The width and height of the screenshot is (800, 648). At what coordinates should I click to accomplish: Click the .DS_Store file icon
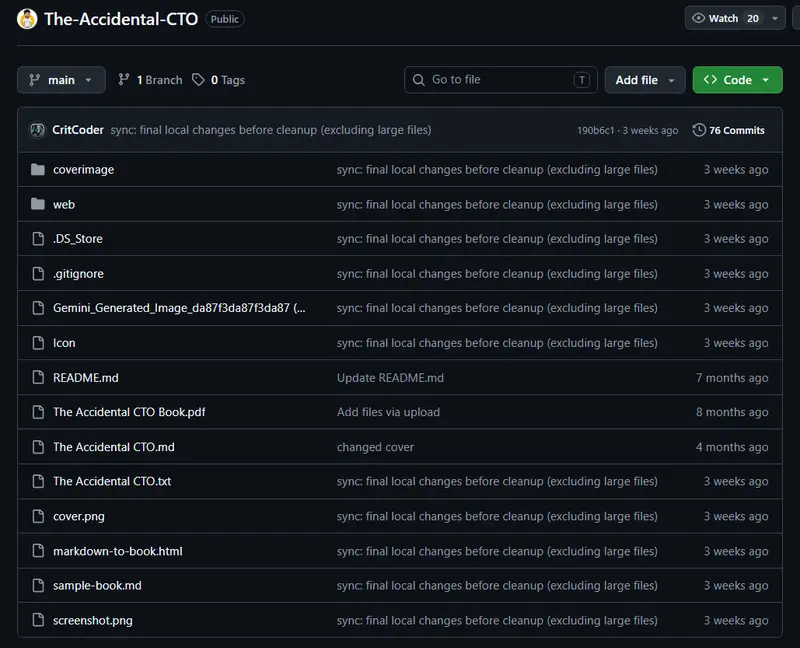tap(38, 239)
